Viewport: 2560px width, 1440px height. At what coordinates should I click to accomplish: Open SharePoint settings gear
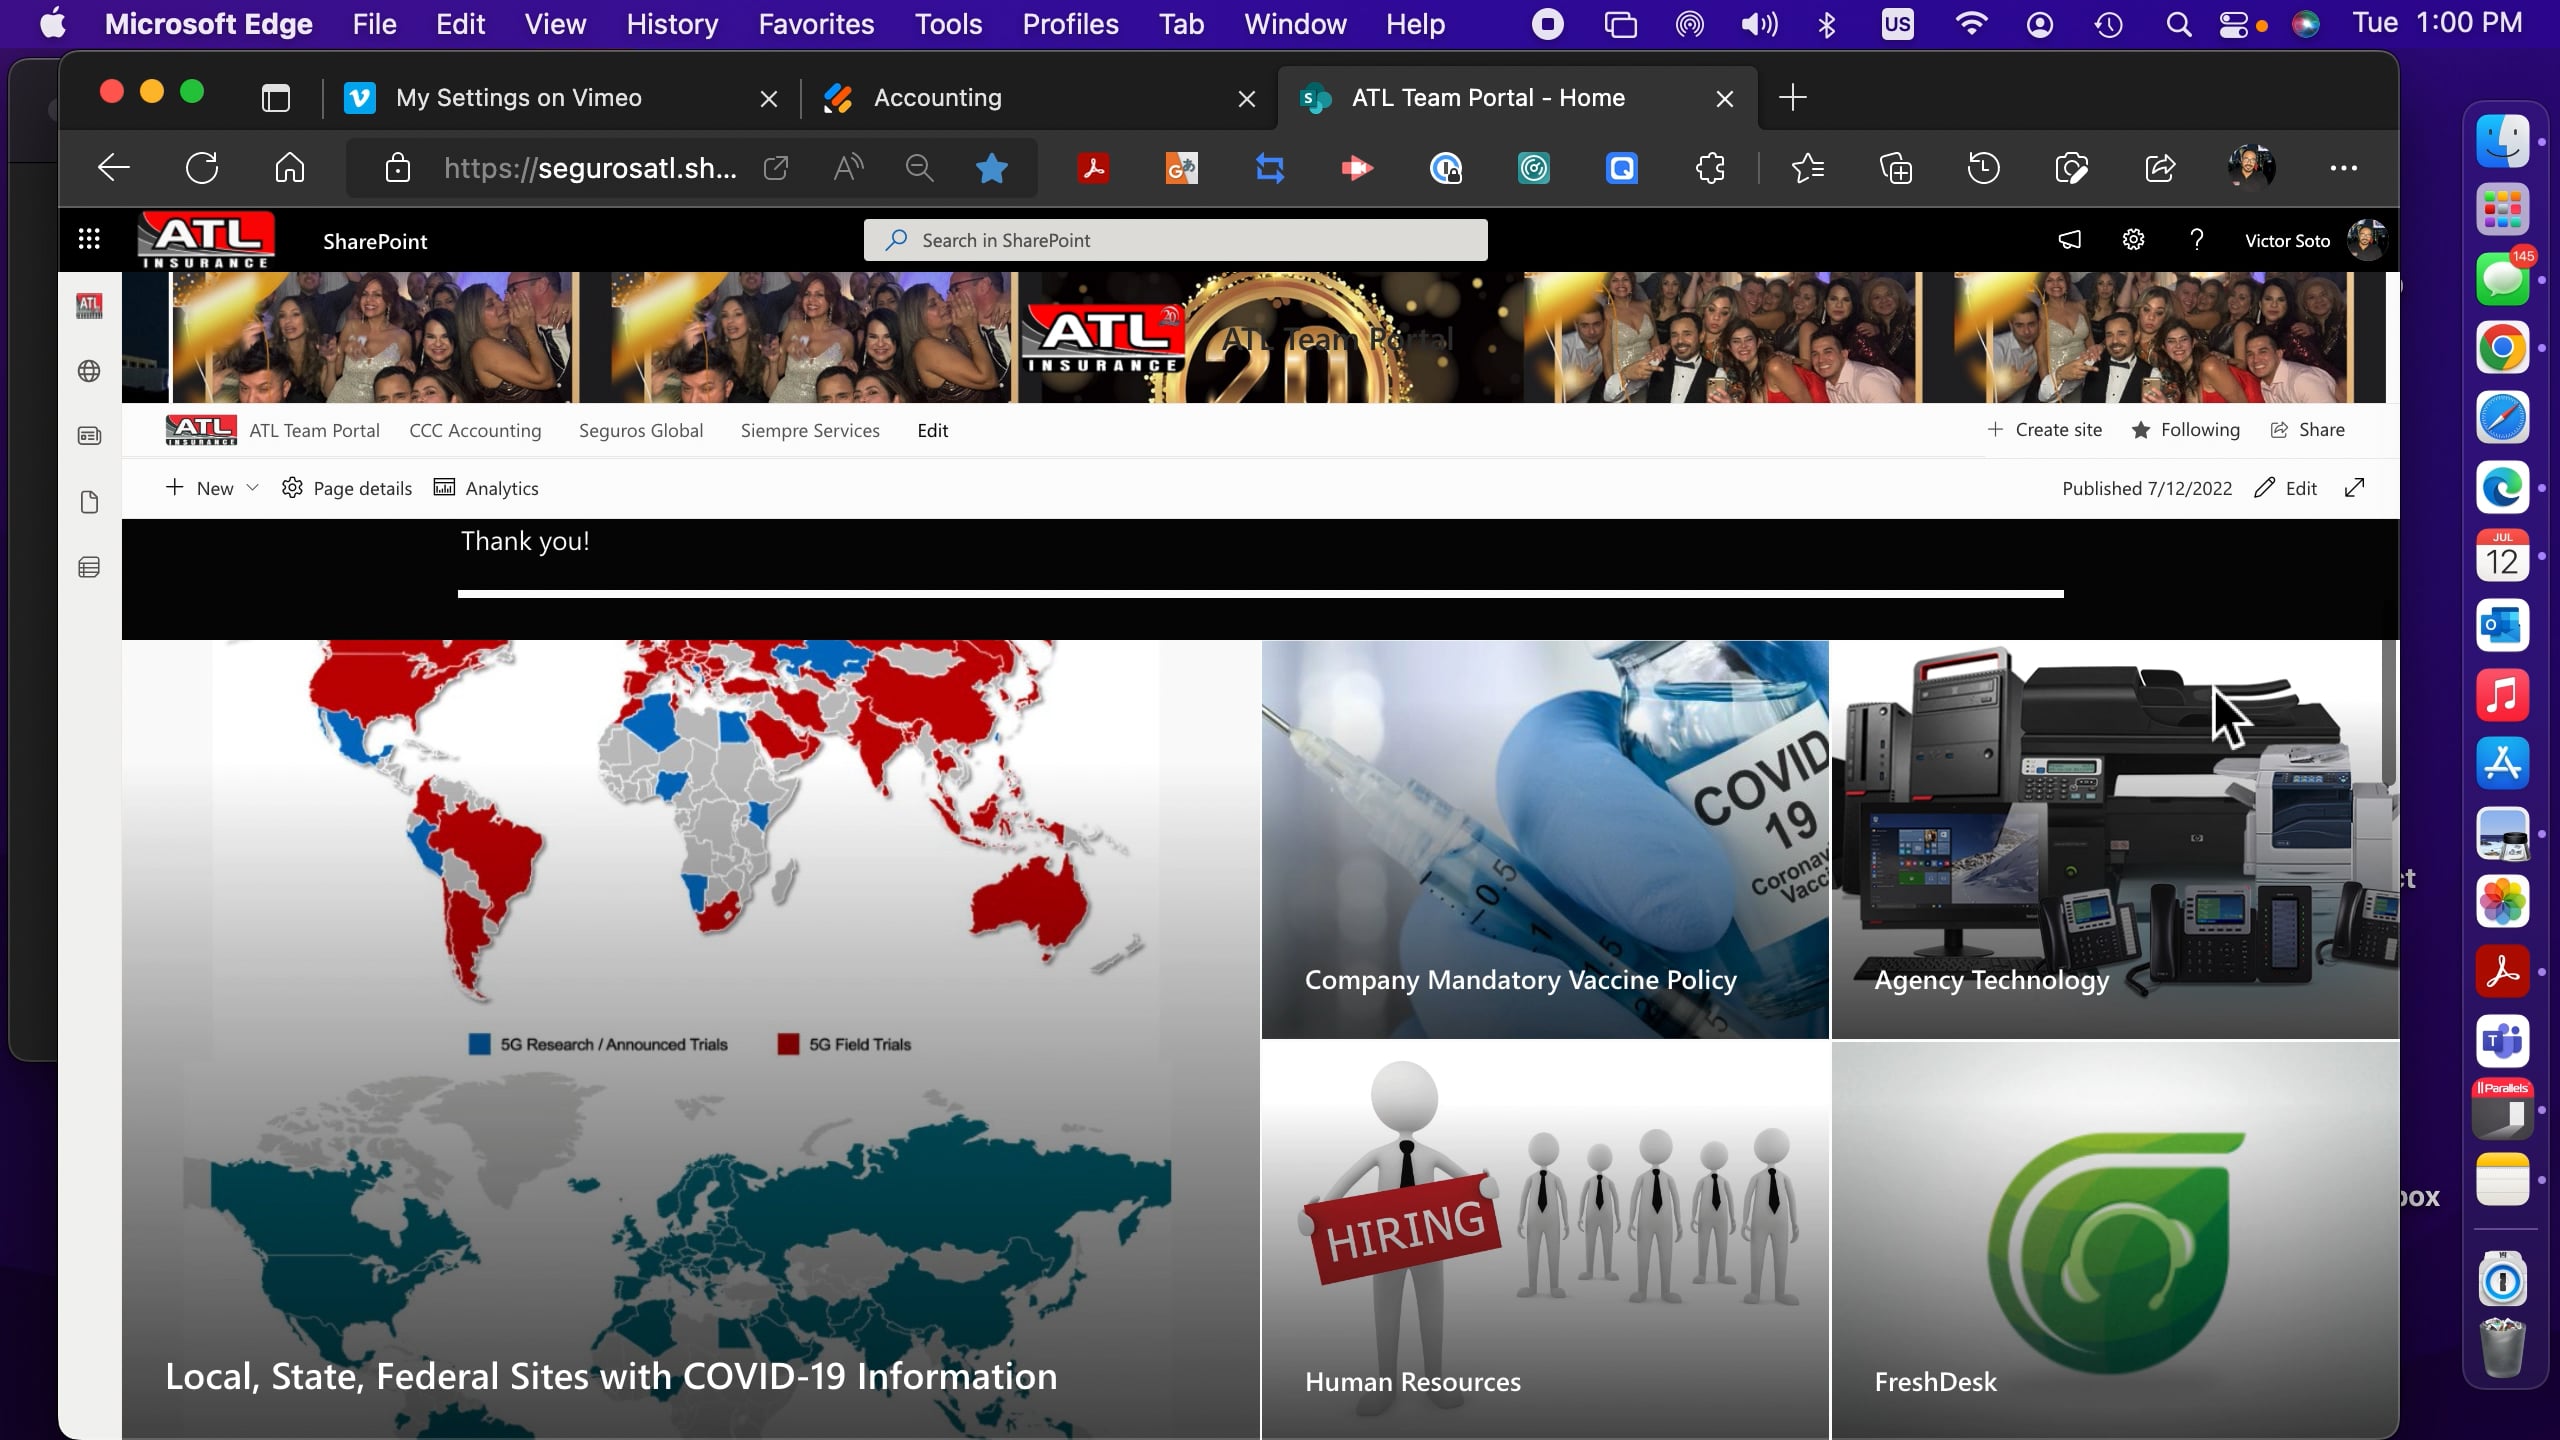2133,240
